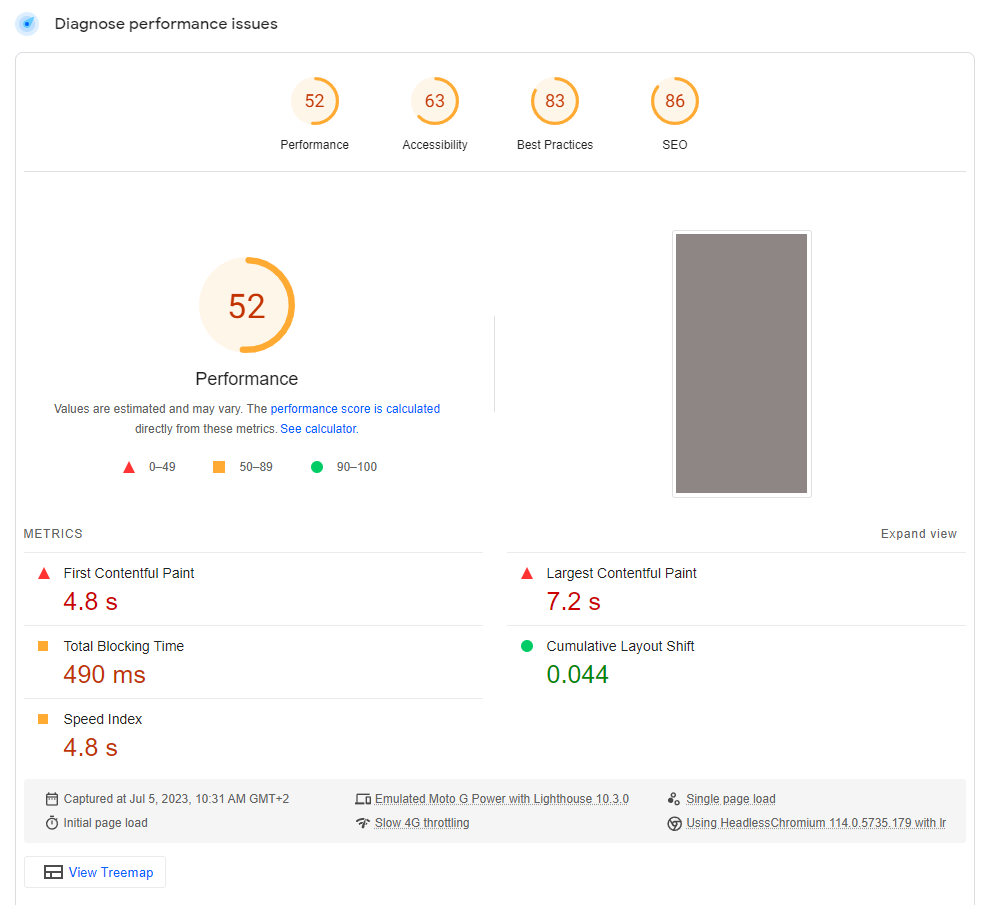The width and height of the screenshot is (991, 905).
Task: Click the red triangle beside First Contentful Paint
Action: pyautogui.click(x=43, y=573)
